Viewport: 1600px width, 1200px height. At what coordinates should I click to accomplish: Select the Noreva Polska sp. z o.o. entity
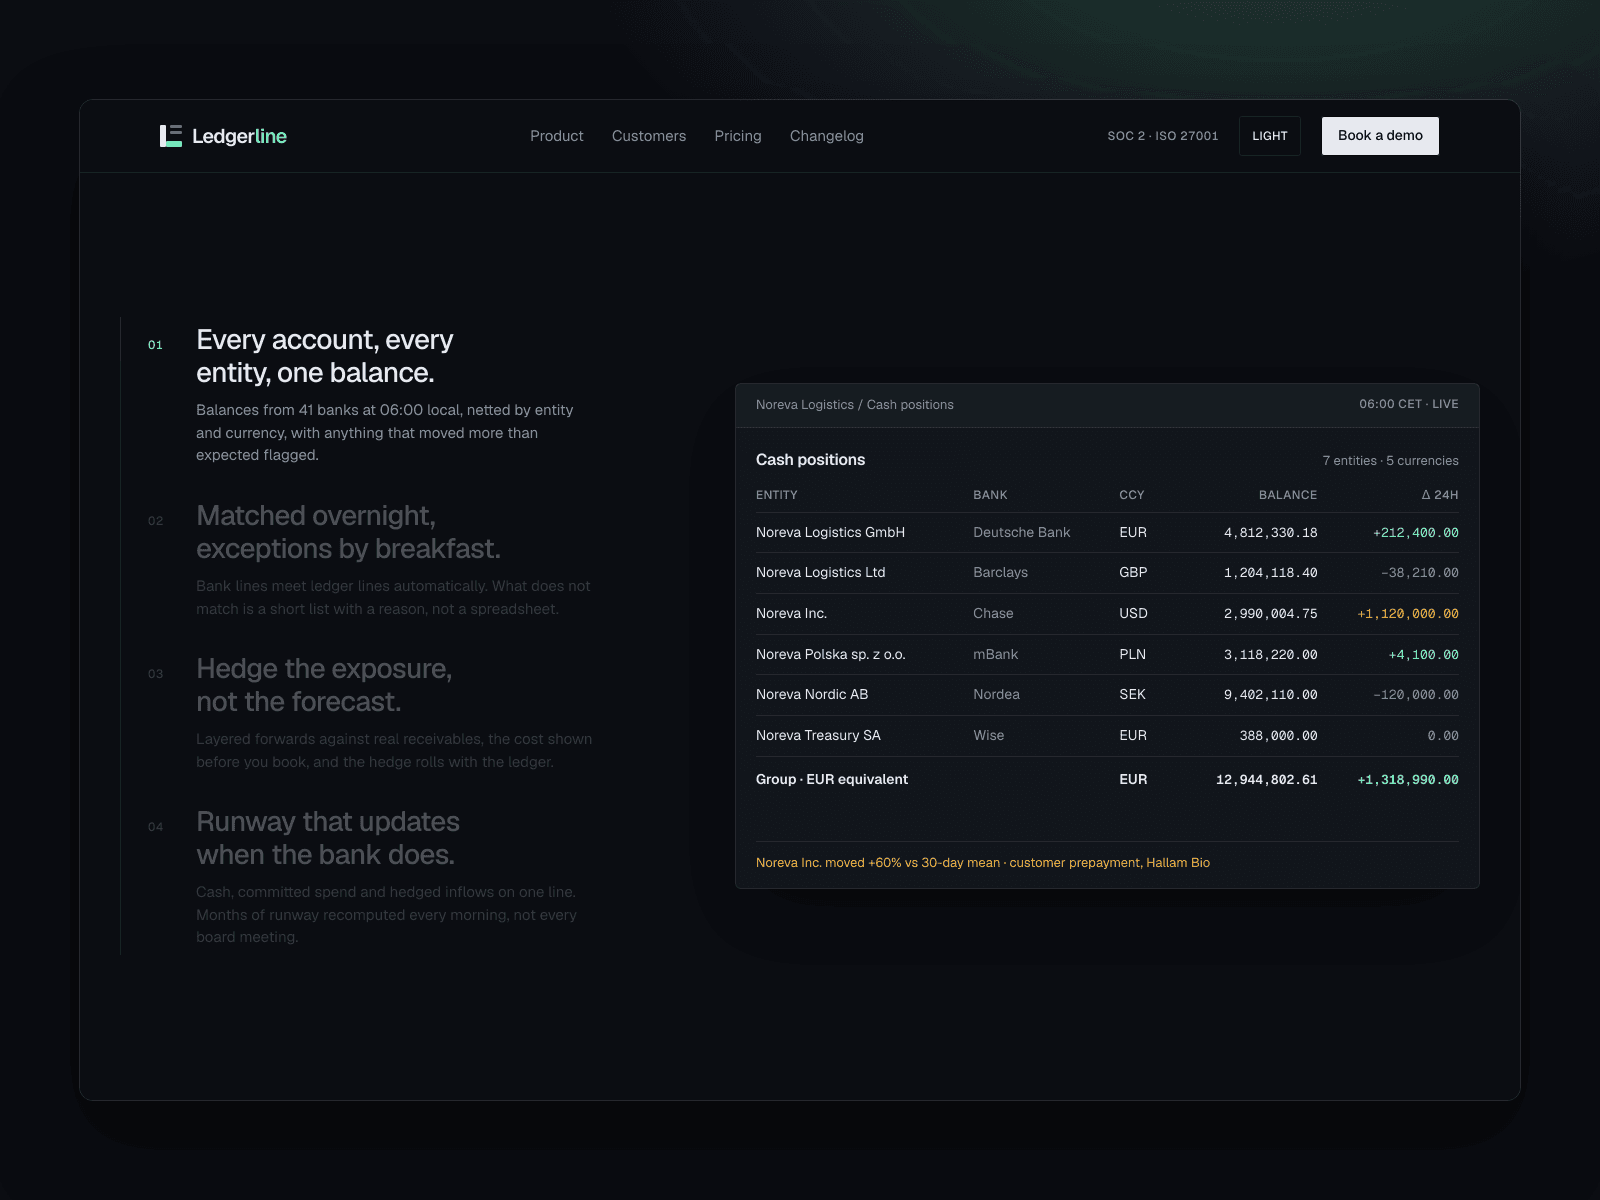[x=831, y=655]
